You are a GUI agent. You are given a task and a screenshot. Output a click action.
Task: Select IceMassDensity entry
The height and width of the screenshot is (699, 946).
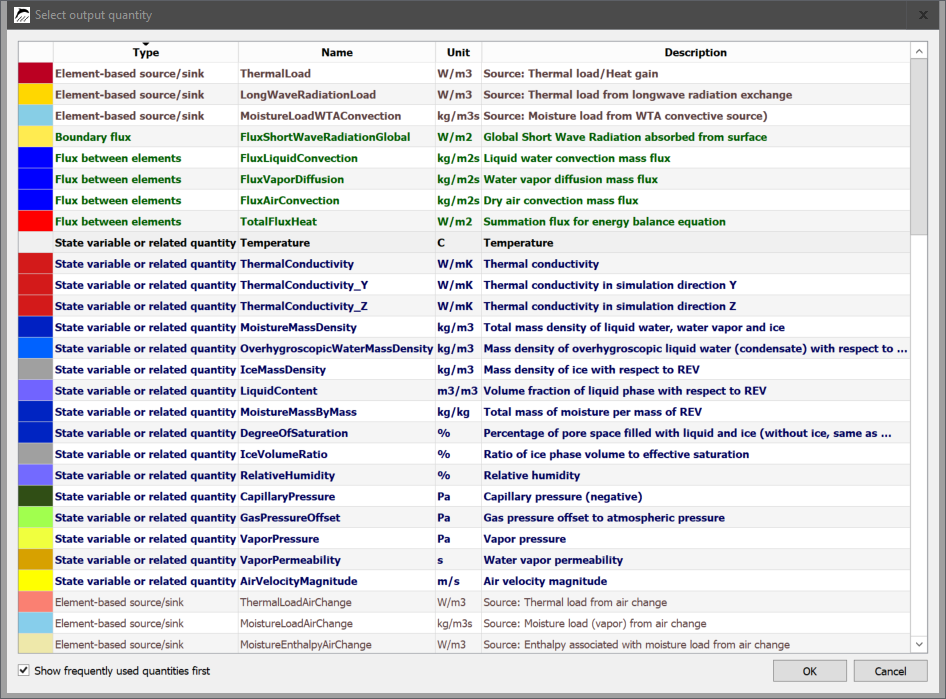pos(337,369)
